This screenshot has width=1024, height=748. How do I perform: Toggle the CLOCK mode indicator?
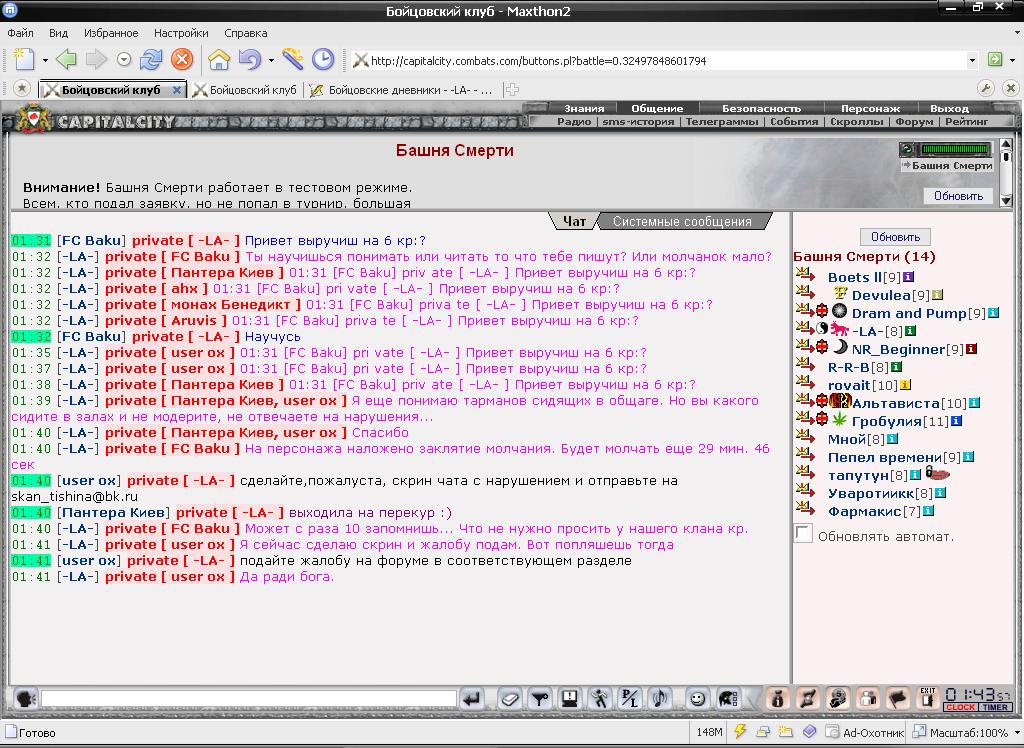point(960,707)
